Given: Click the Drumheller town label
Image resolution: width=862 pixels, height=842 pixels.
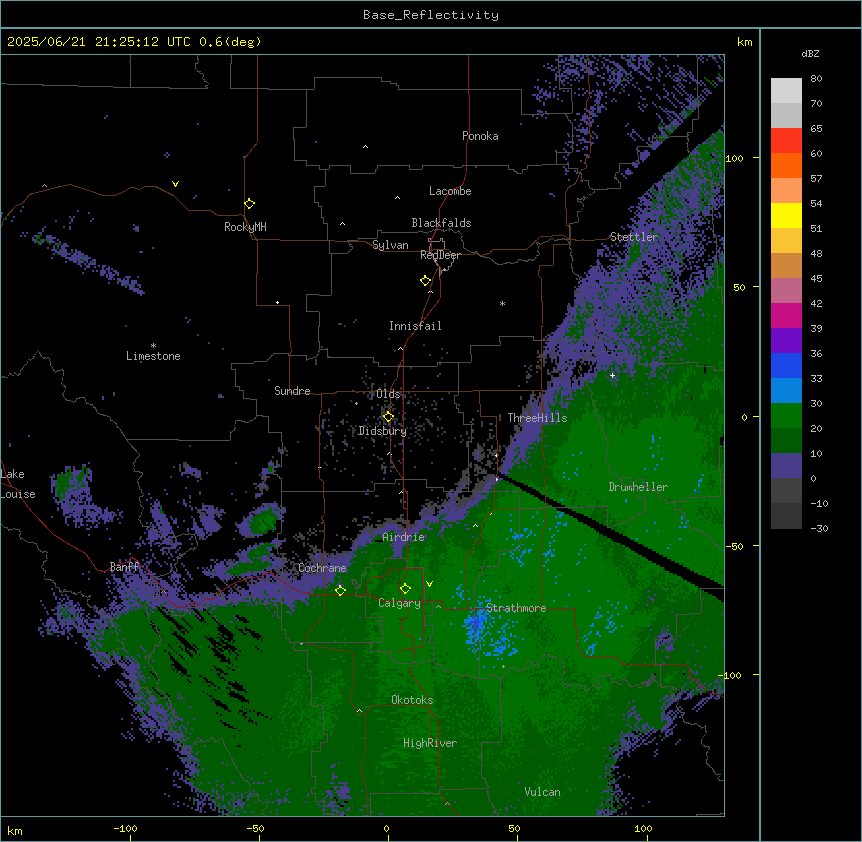Looking at the screenshot, I should (638, 487).
